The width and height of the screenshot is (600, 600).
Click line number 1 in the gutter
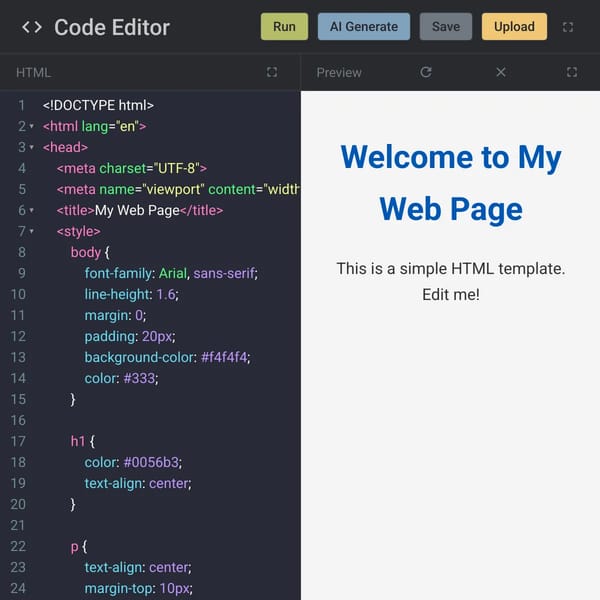(x=21, y=105)
